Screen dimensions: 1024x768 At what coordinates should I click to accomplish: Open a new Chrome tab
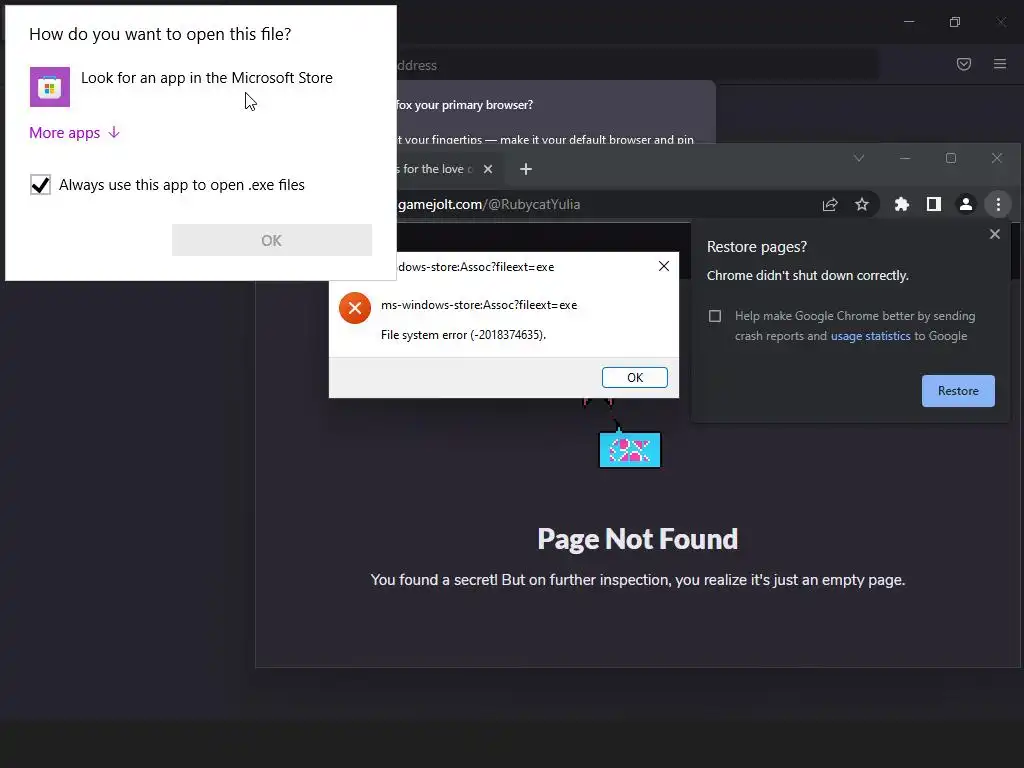tap(526, 169)
